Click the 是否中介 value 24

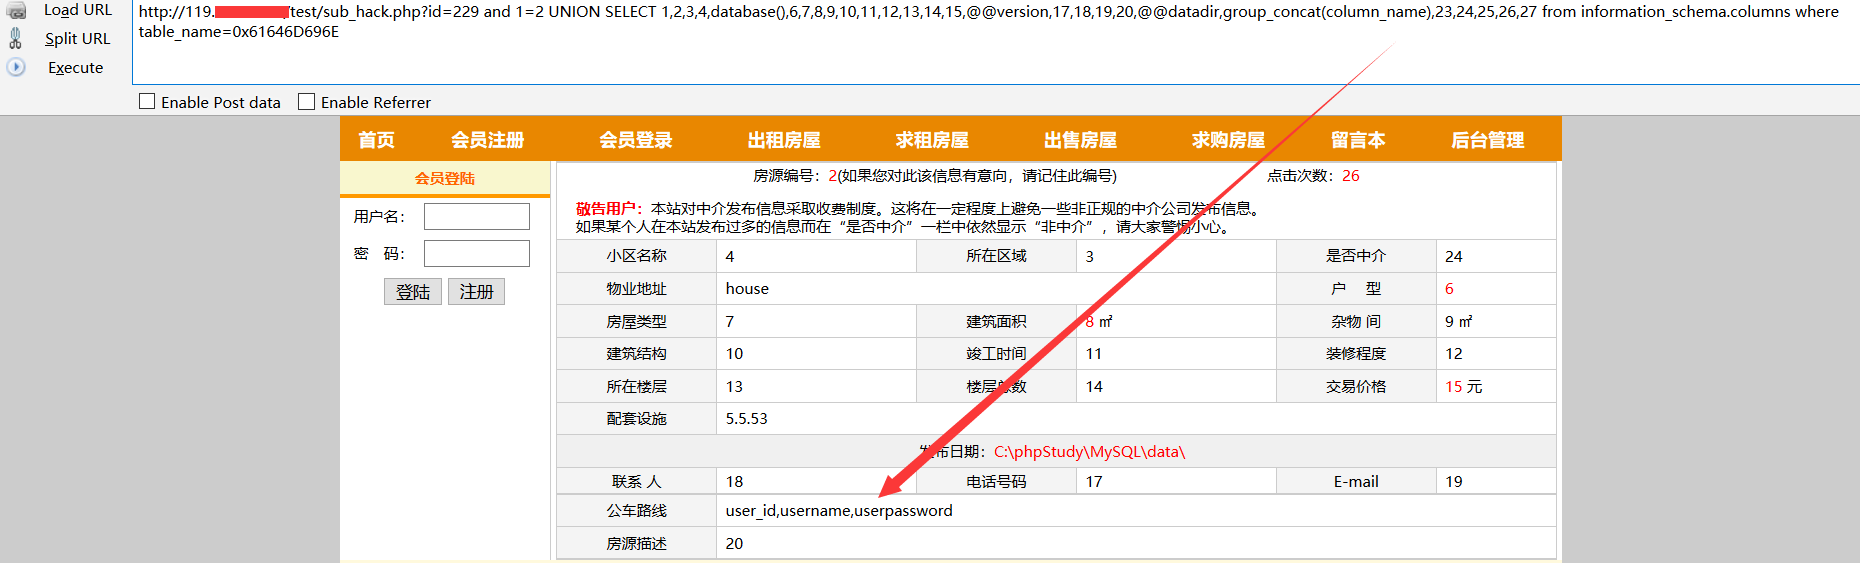click(1454, 256)
